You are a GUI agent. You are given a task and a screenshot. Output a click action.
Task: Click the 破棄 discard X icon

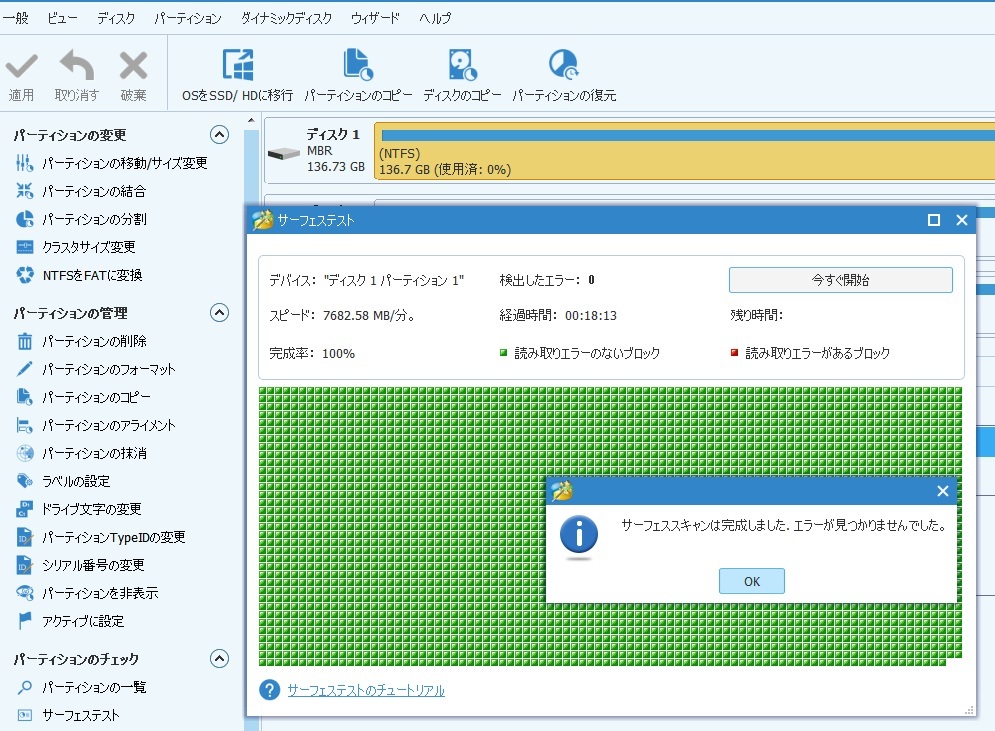pos(133,67)
